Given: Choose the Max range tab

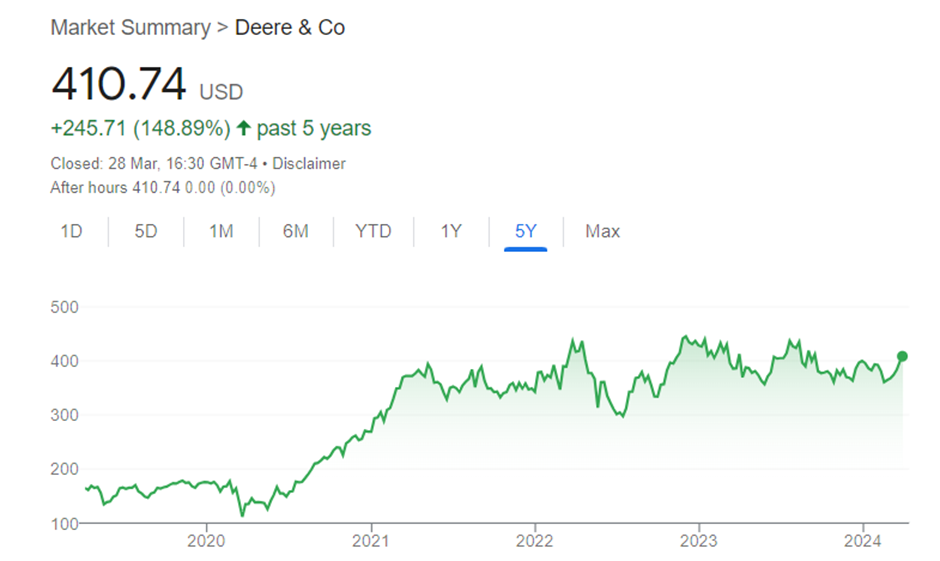Looking at the screenshot, I should [x=602, y=231].
